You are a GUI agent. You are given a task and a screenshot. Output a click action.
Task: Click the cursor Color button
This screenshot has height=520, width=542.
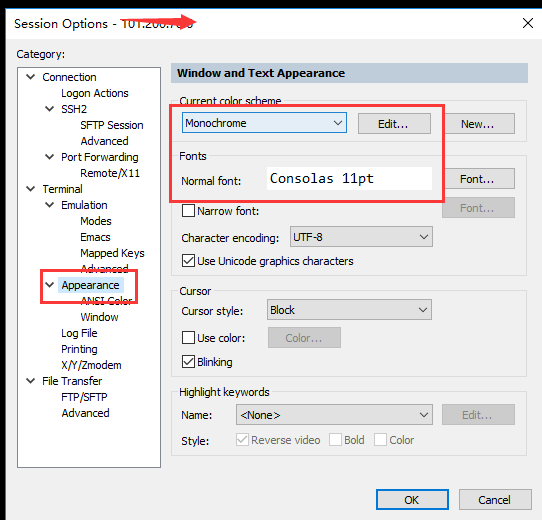pos(304,338)
